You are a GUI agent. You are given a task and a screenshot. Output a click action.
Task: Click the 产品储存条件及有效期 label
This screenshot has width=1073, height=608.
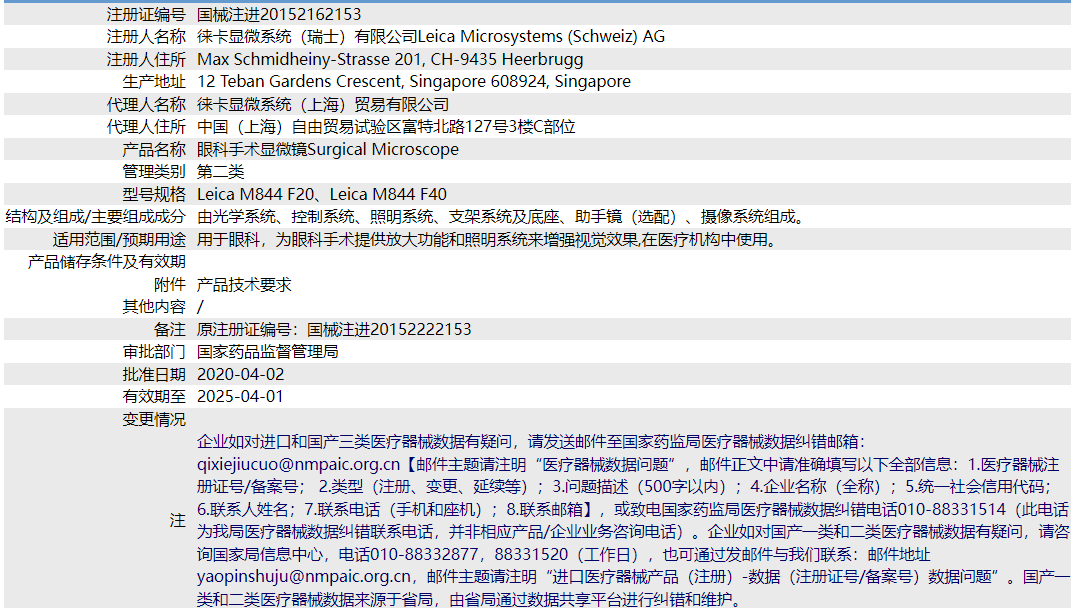(107, 262)
